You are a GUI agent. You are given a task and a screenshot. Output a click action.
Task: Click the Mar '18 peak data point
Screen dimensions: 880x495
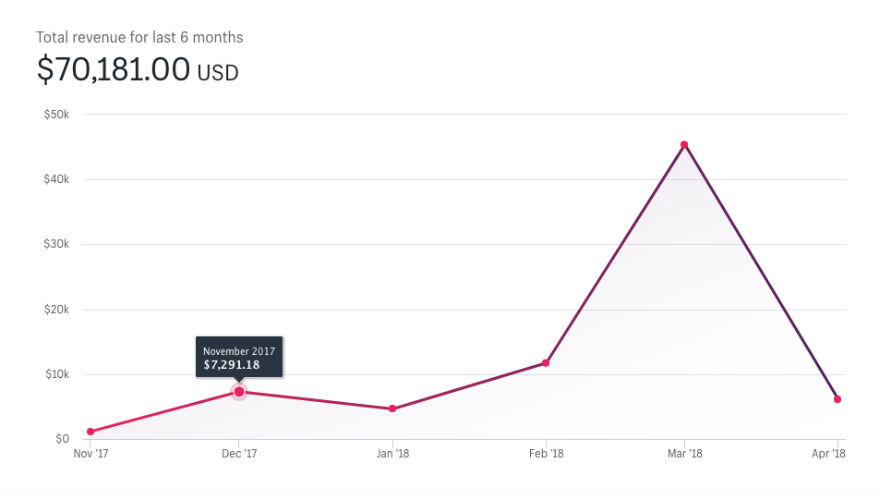(684, 145)
